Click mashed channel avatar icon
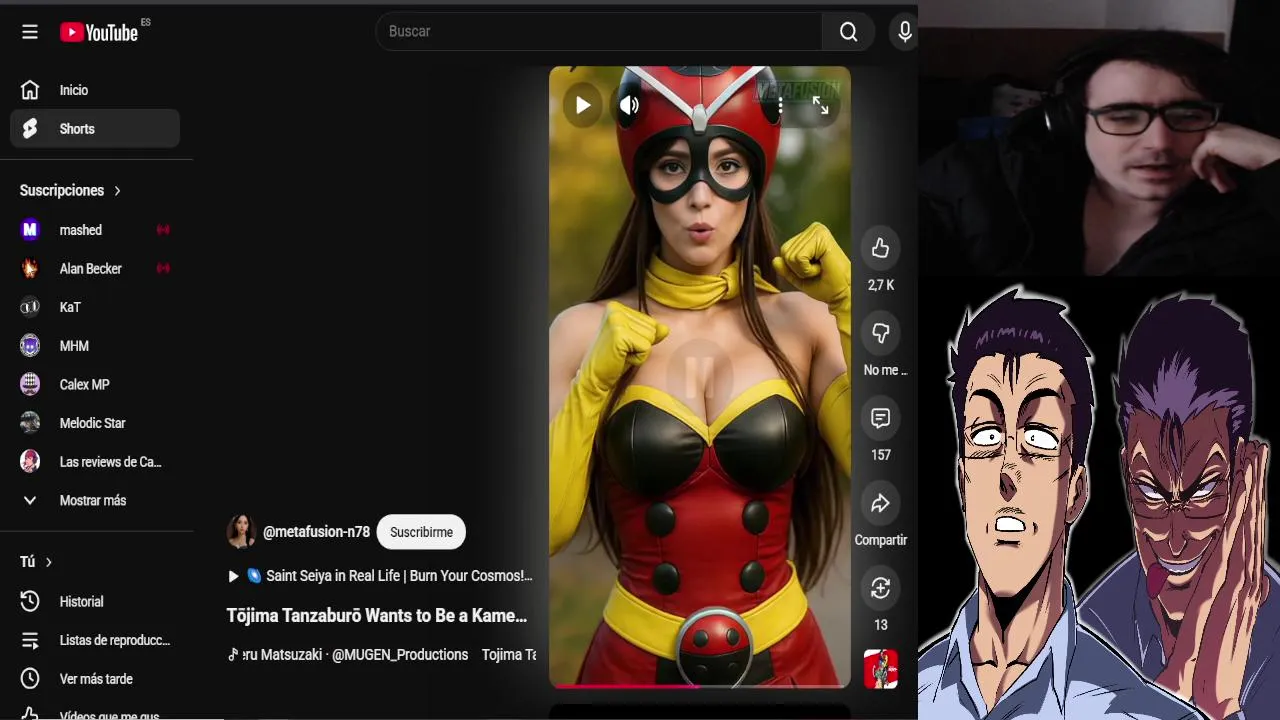This screenshot has height=720, width=1280. coord(30,230)
